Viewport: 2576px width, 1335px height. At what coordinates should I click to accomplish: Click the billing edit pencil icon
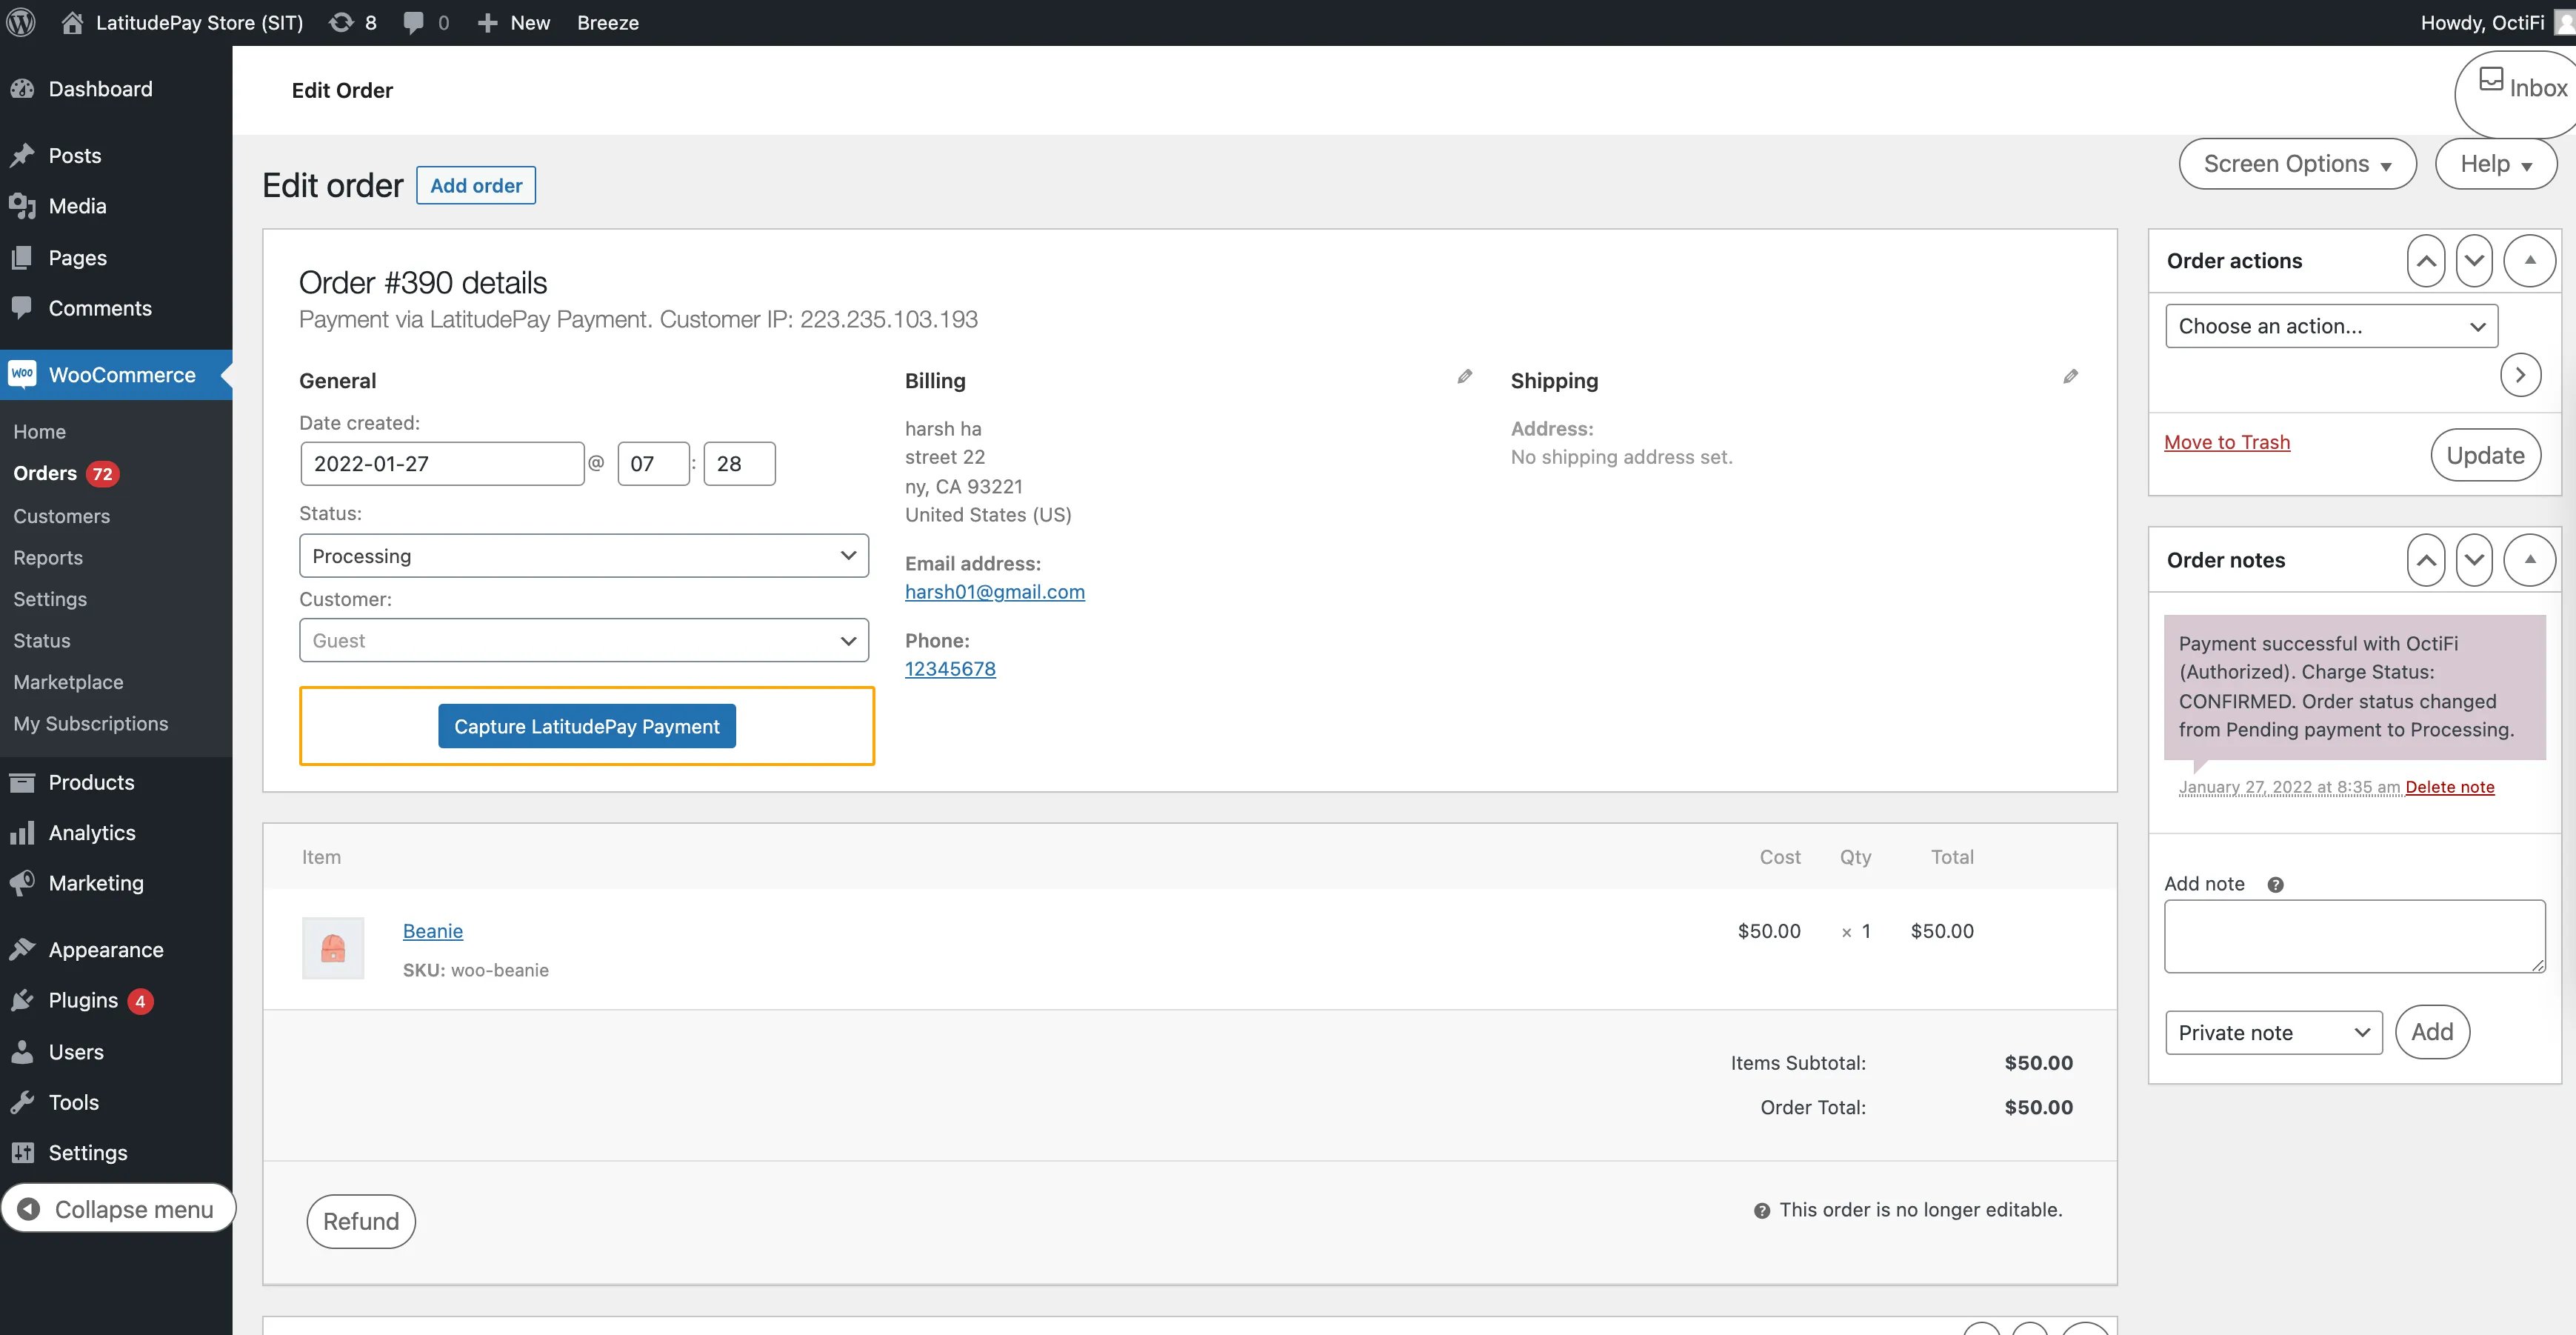pos(1464,377)
